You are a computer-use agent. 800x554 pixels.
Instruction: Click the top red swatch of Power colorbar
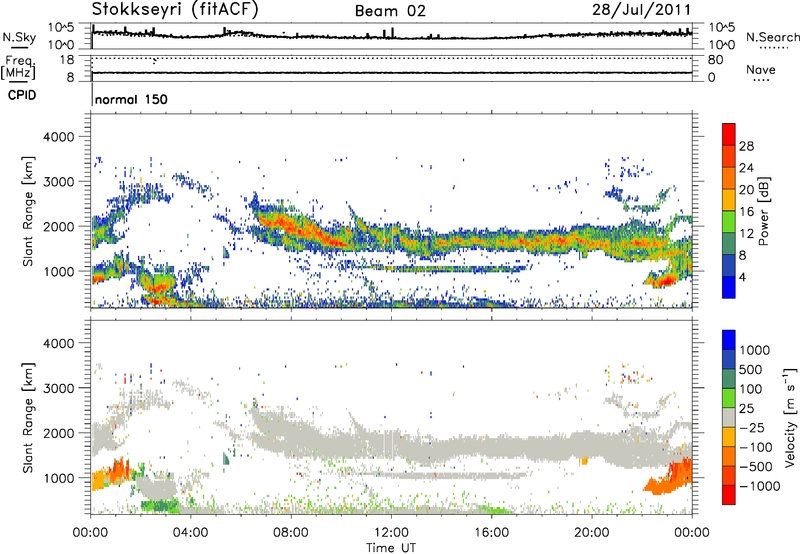coord(729,134)
